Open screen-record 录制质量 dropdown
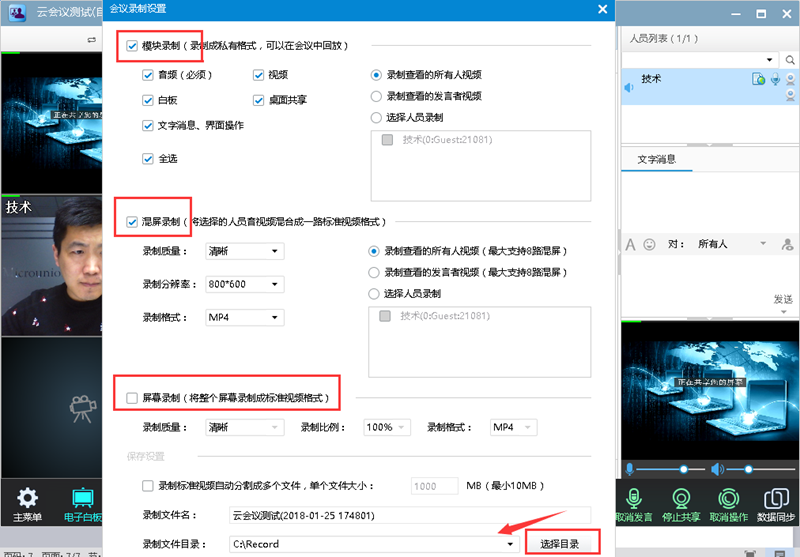 [244, 427]
